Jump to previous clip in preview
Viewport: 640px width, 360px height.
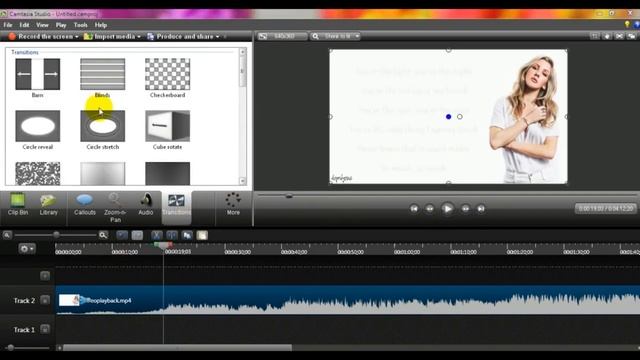pos(414,209)
